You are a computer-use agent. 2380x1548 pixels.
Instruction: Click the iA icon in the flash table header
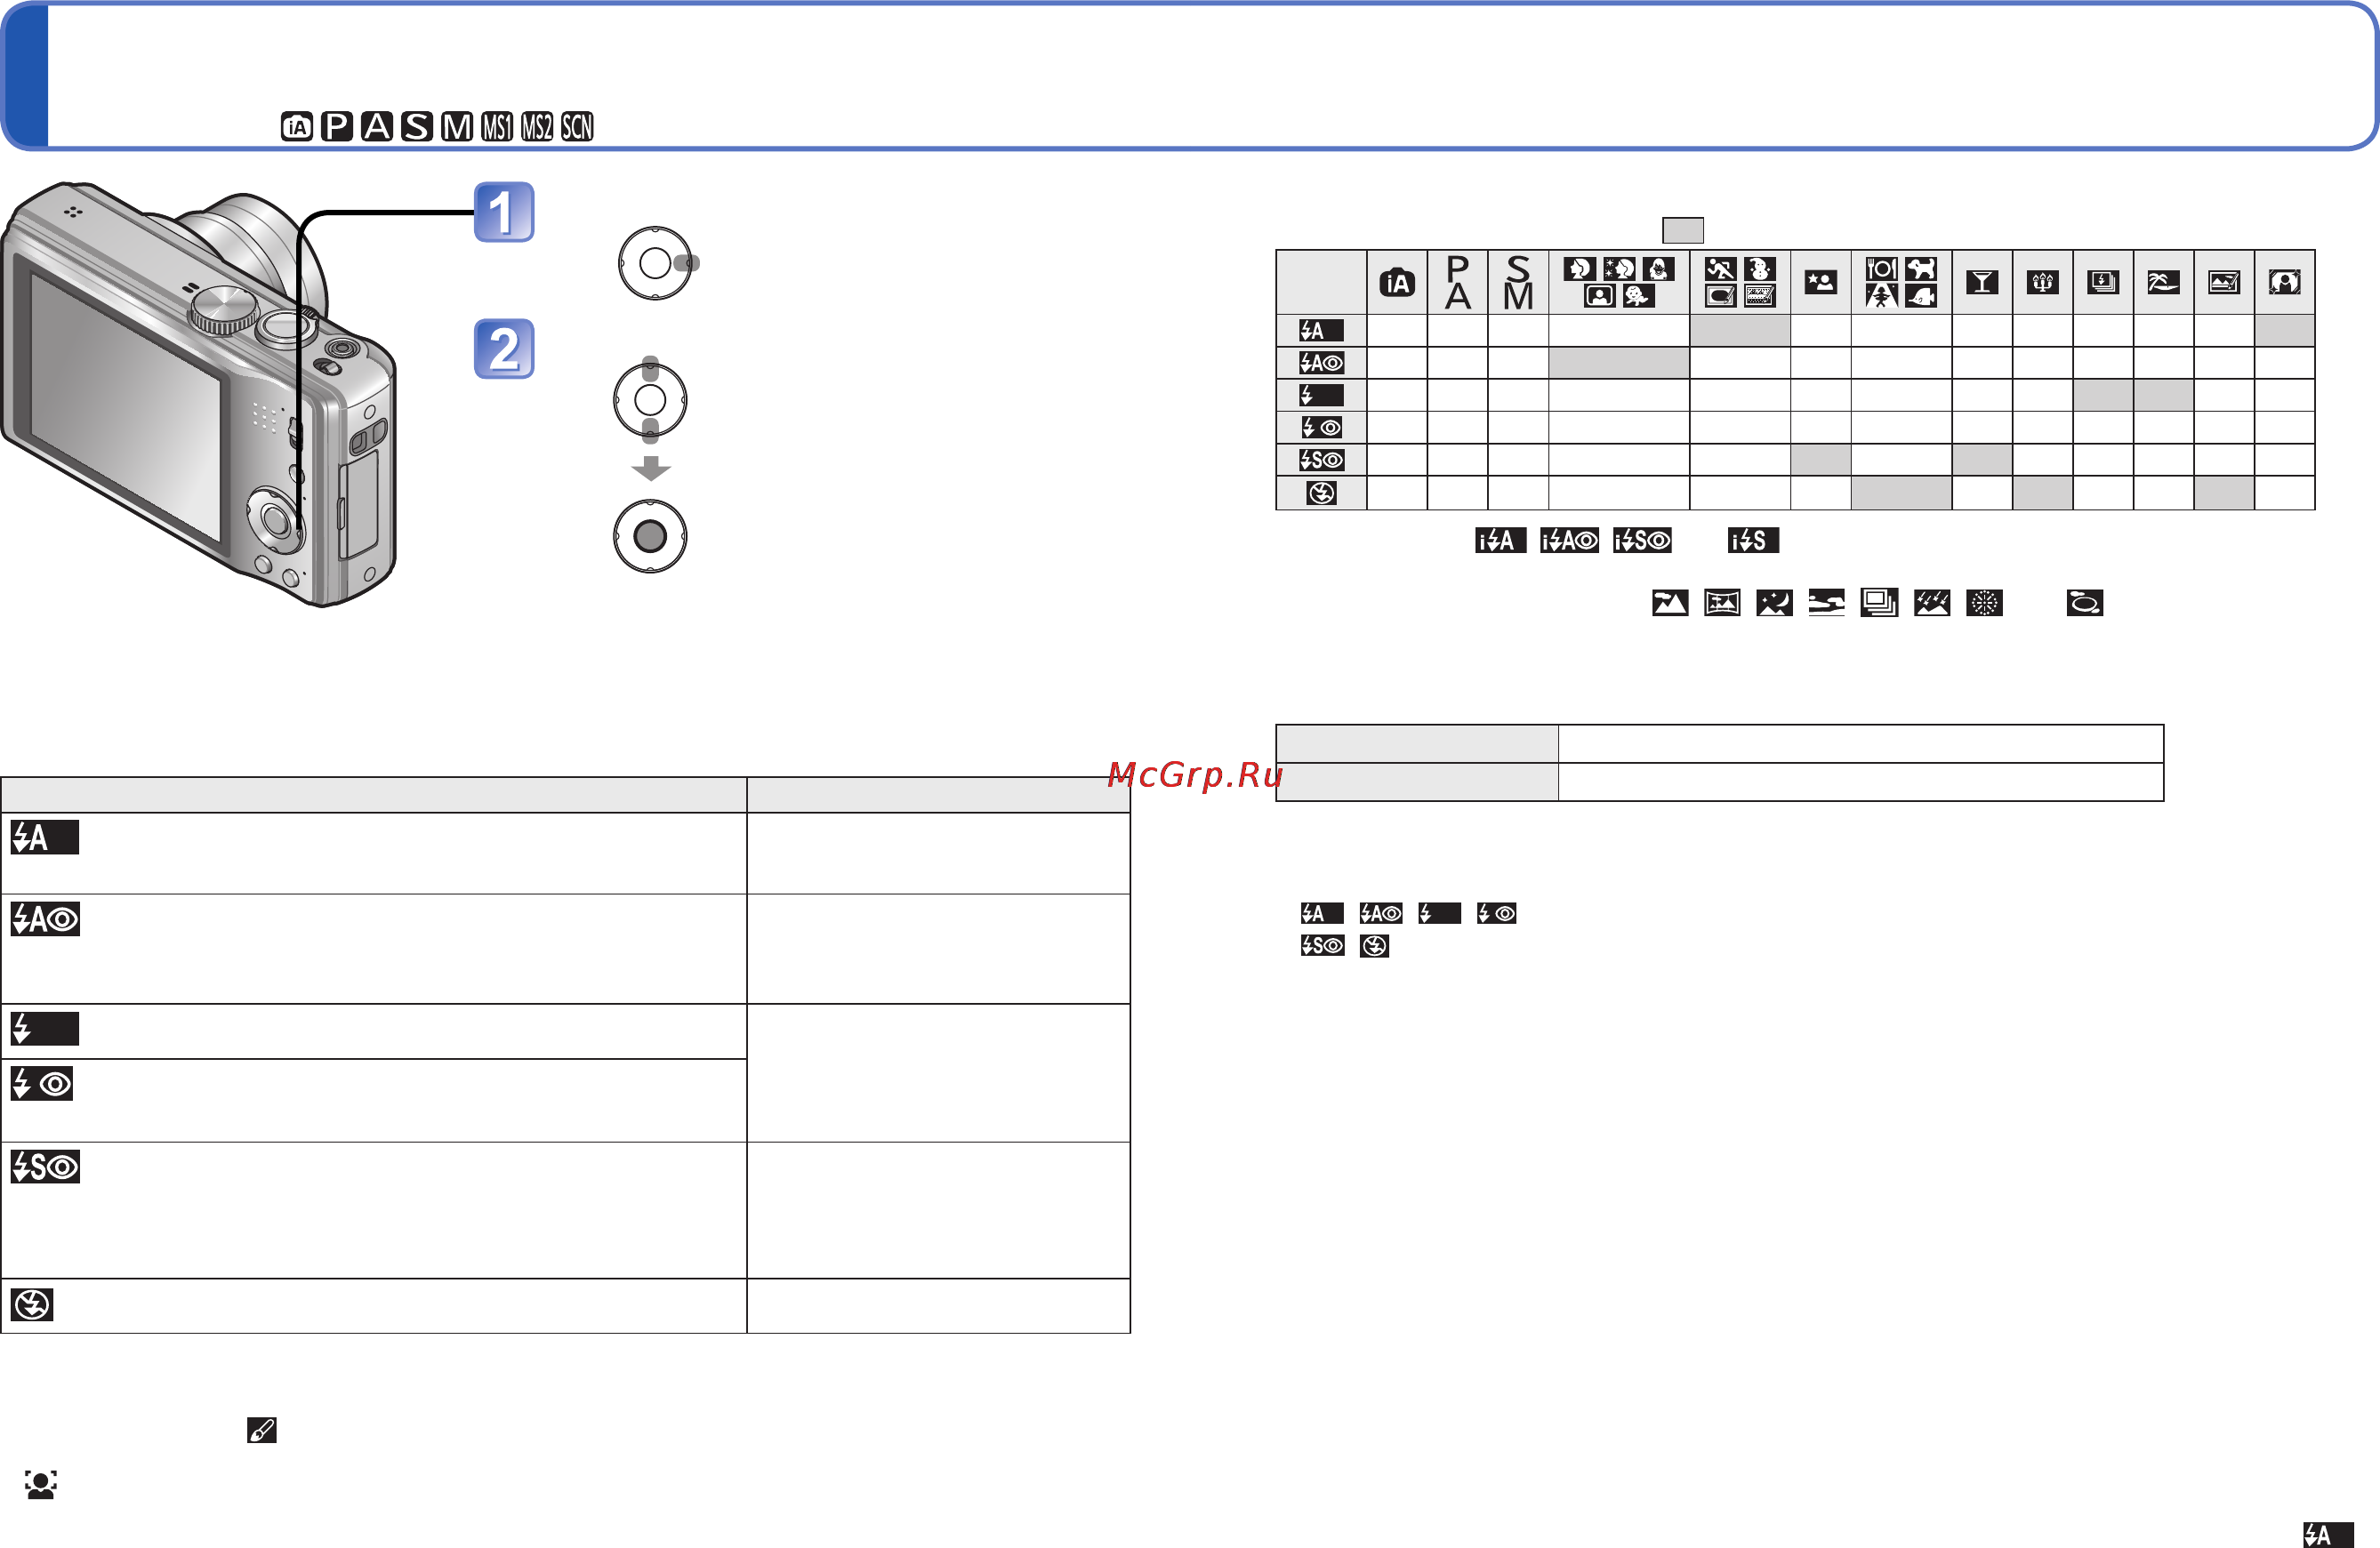[x=1397, y=283]
